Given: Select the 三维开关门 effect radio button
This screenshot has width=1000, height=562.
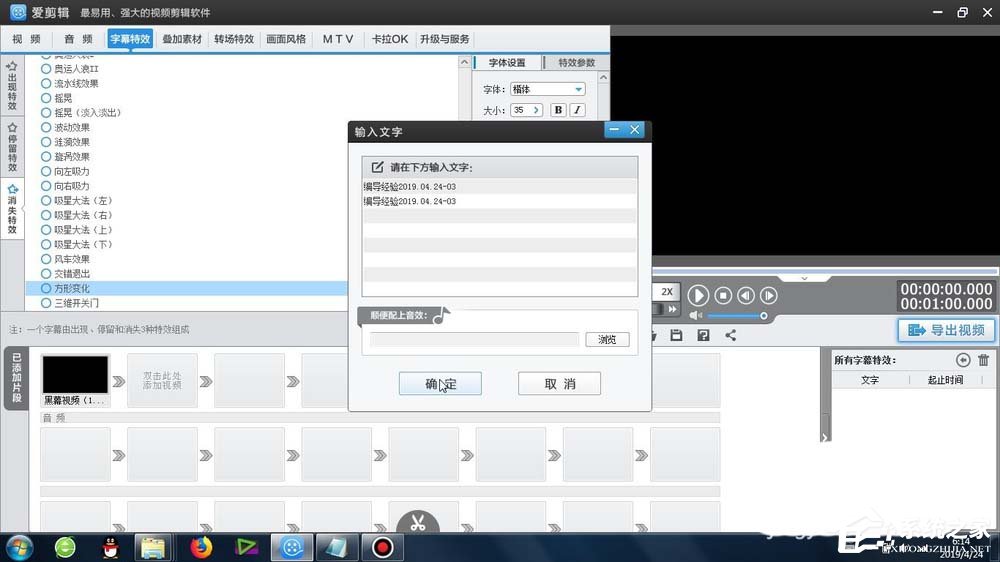Looking at the screenshot, I should [46, 303].
